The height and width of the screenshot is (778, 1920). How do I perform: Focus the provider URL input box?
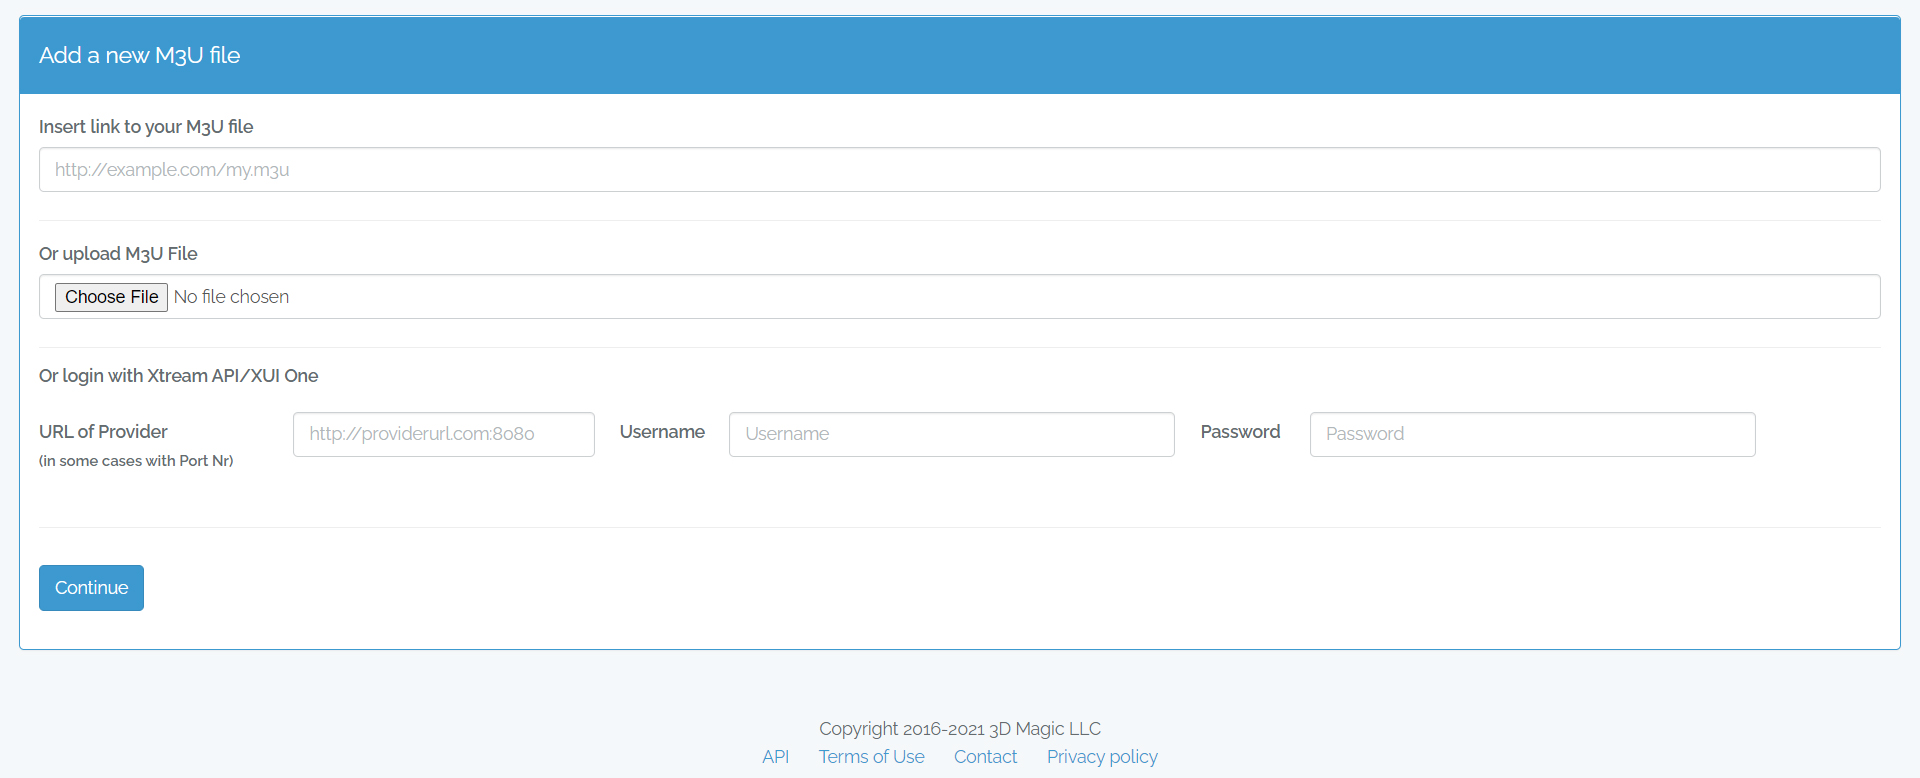[x=443, y=434]
